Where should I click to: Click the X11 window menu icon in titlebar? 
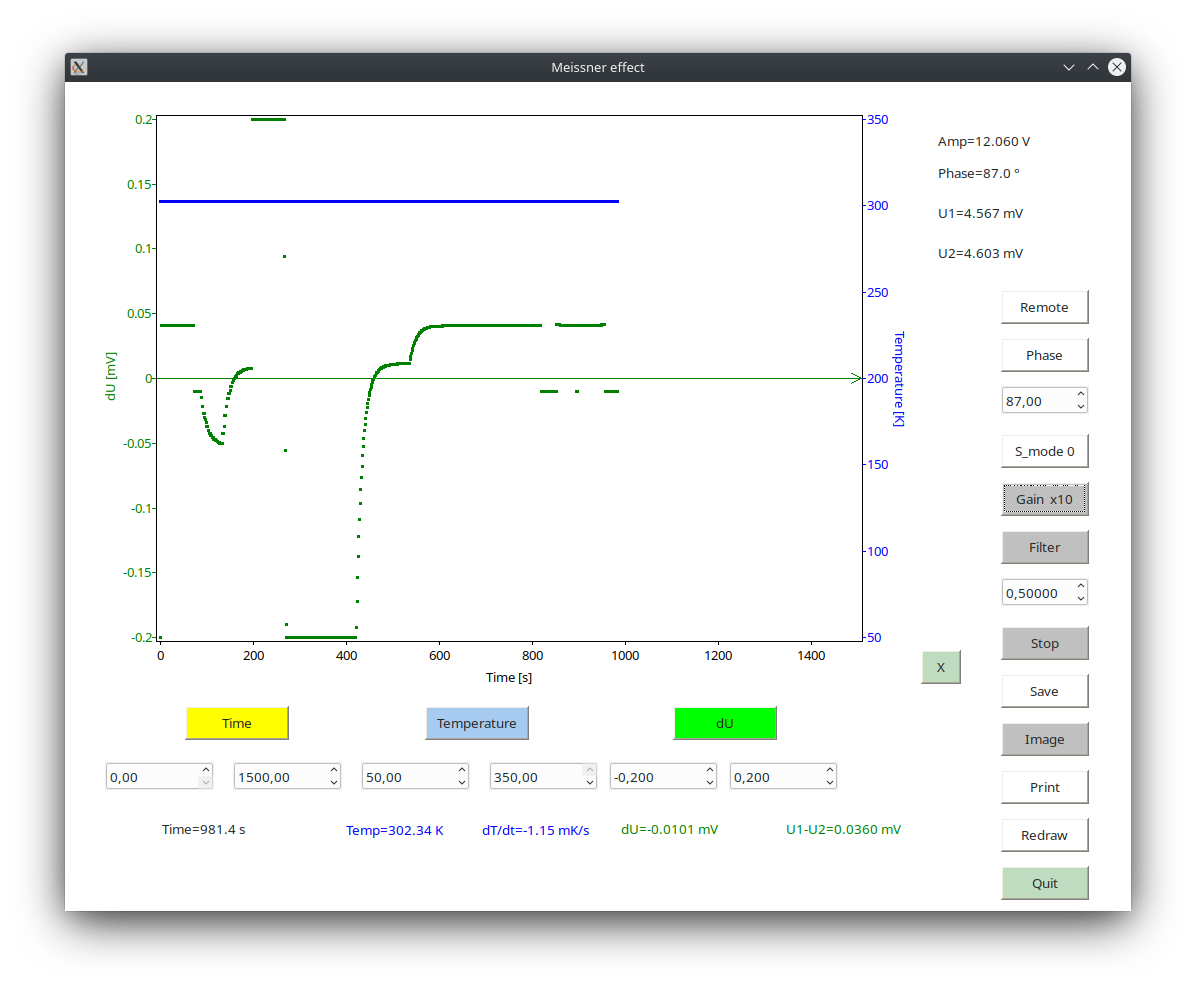tap(79, 67)
